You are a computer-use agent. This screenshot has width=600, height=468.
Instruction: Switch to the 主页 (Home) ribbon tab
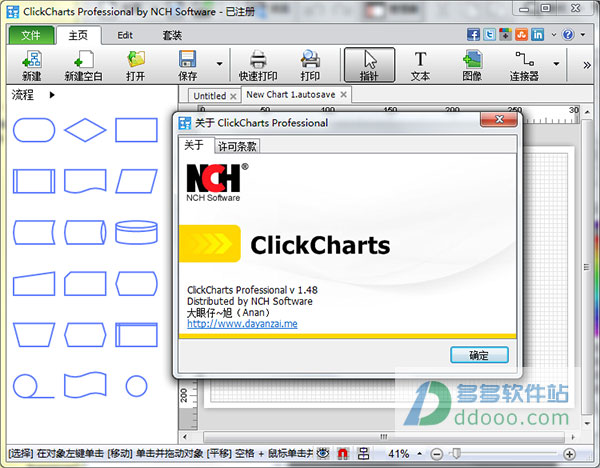point(78,35)
